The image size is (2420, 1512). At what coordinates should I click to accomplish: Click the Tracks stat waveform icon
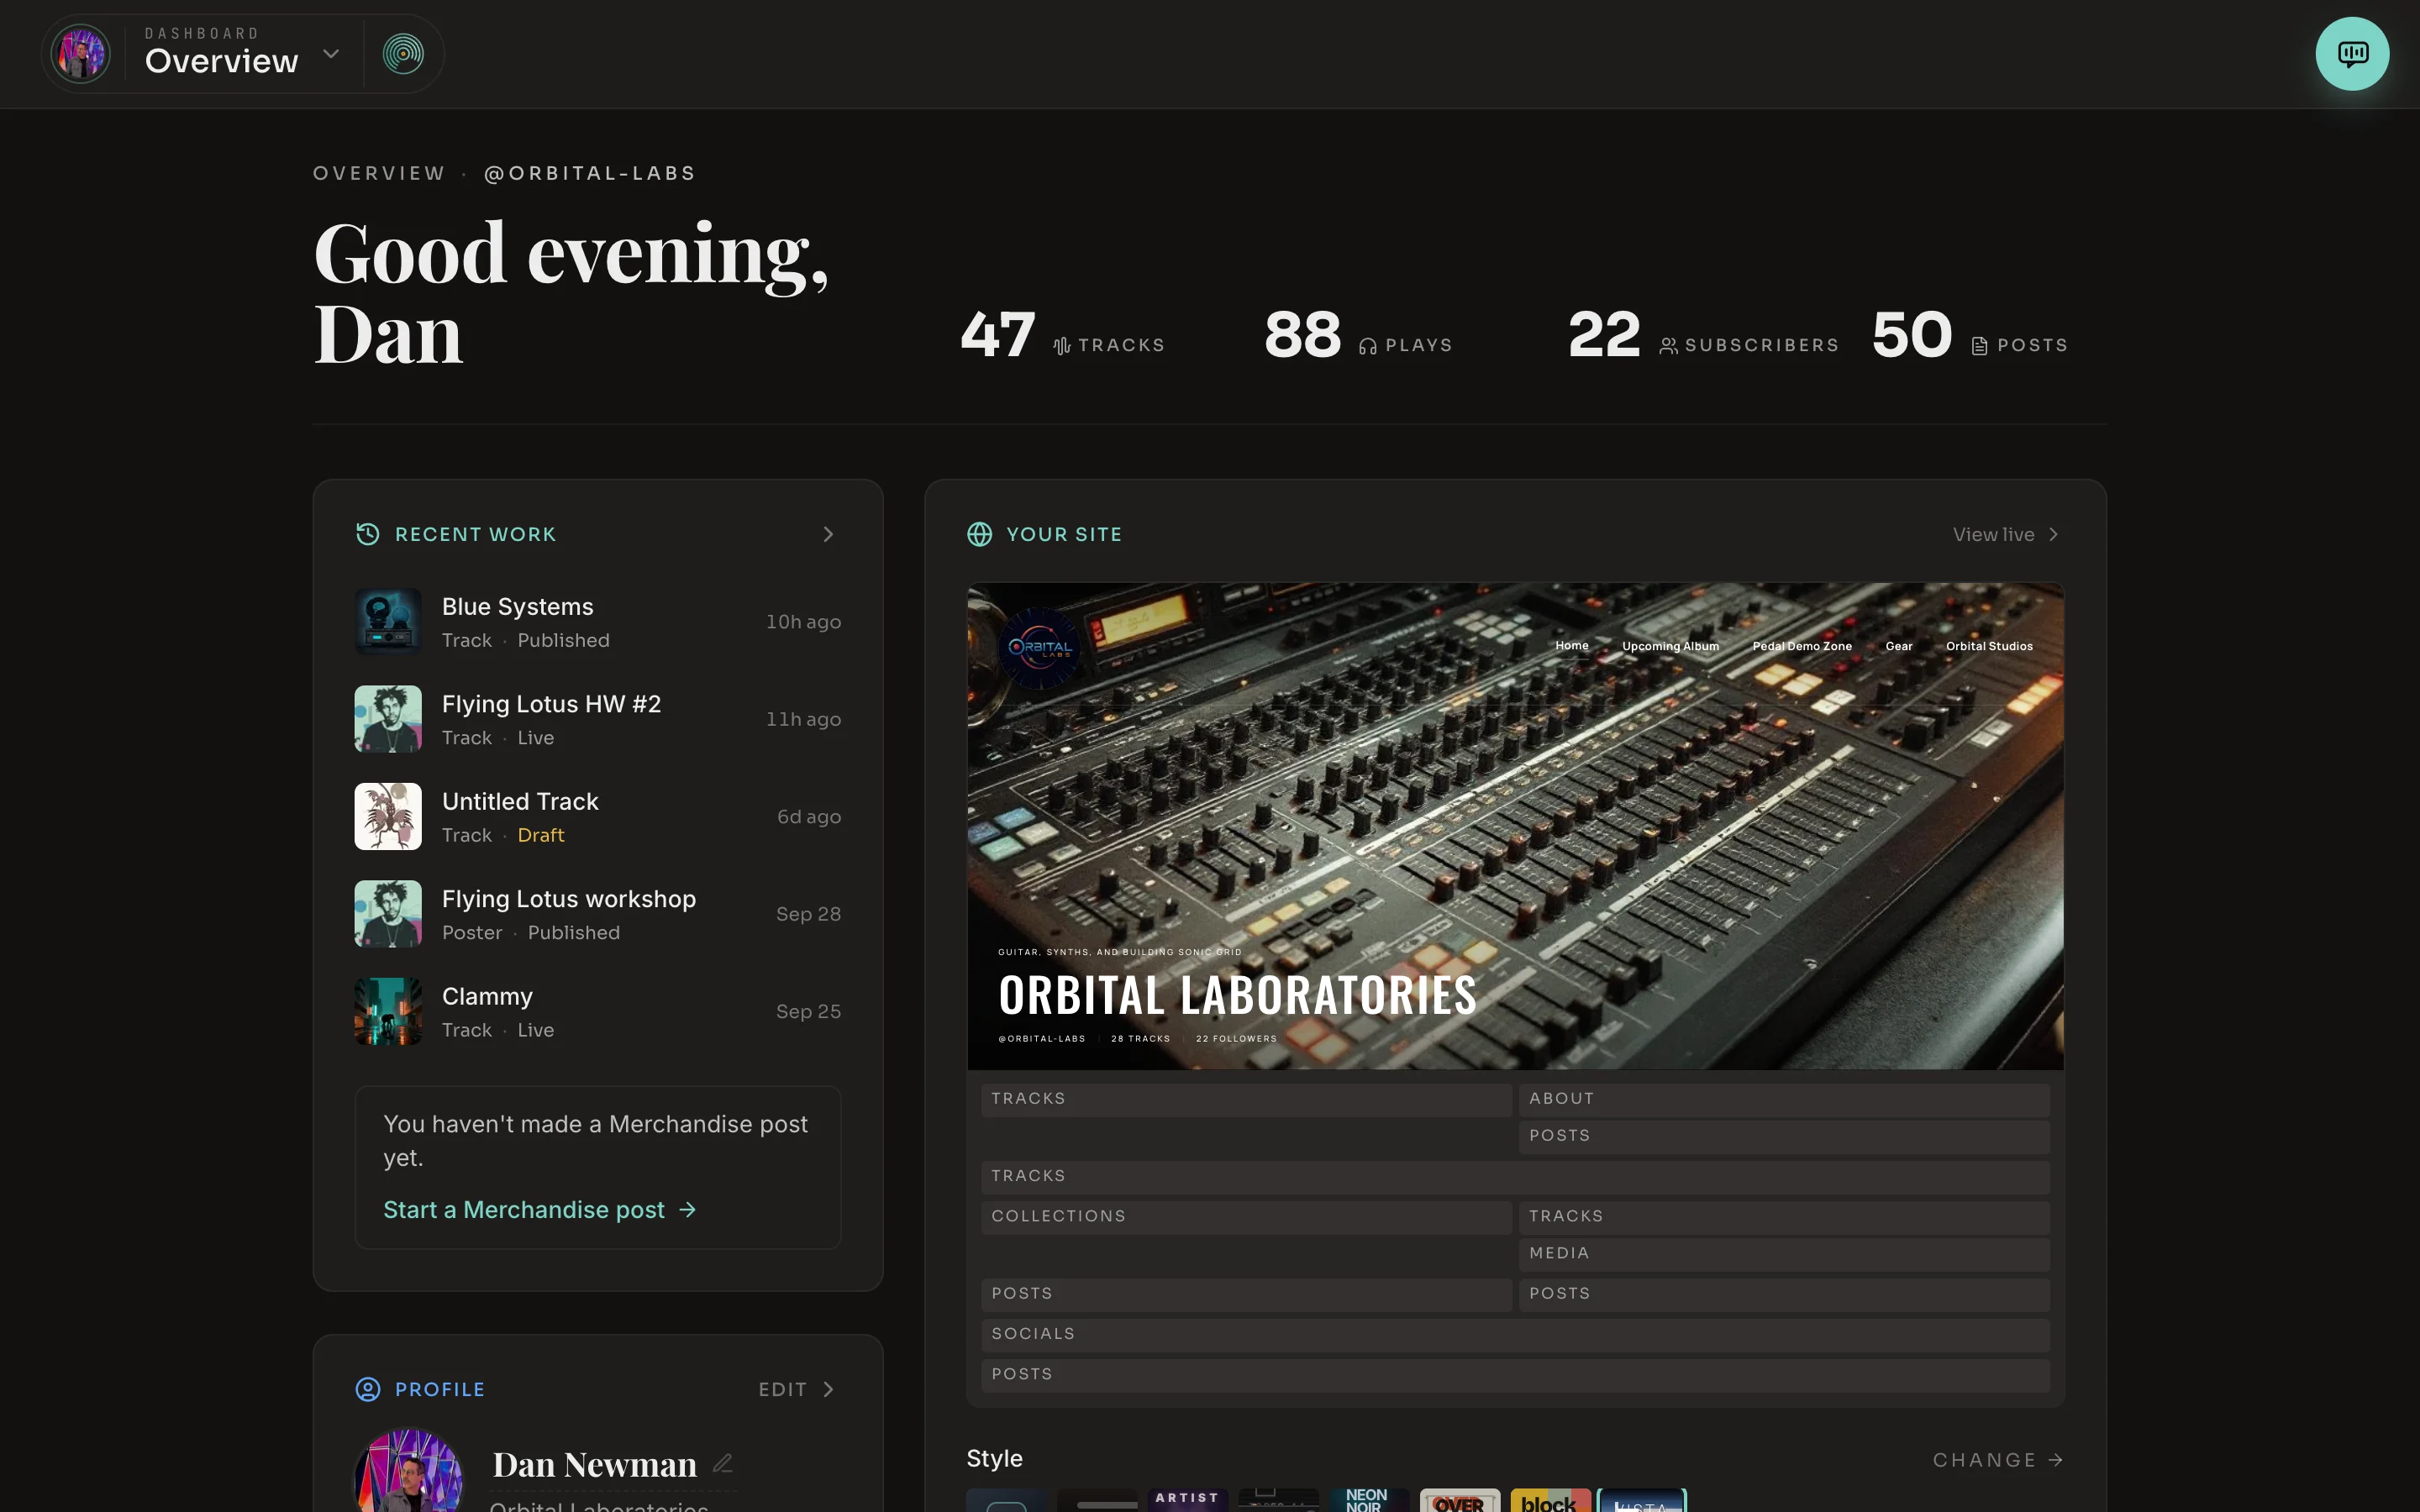pos(1062,346)
